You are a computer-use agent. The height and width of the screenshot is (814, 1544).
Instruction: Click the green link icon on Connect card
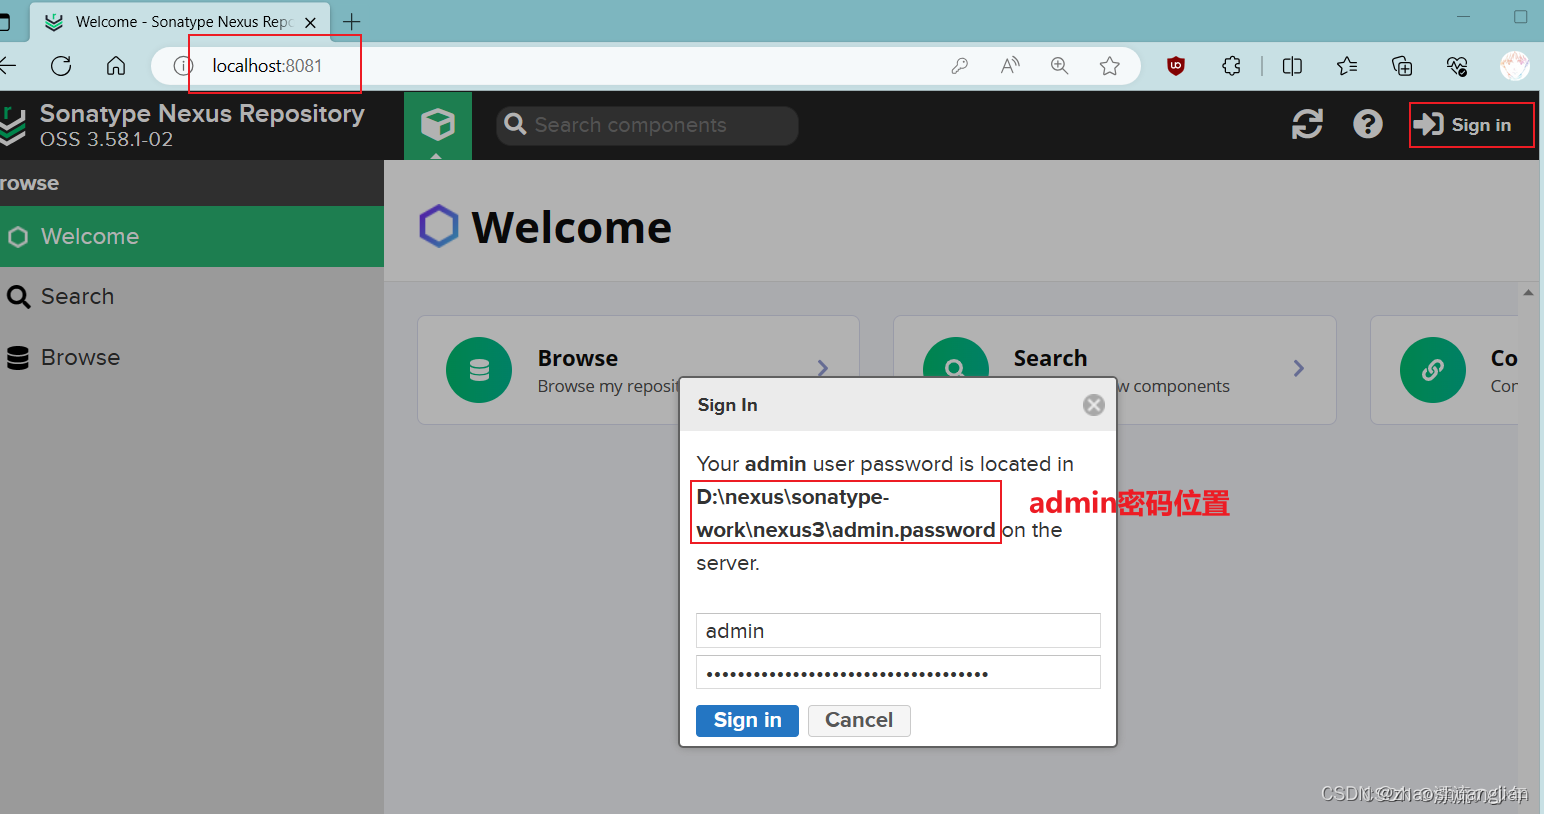pos(1433,370)
